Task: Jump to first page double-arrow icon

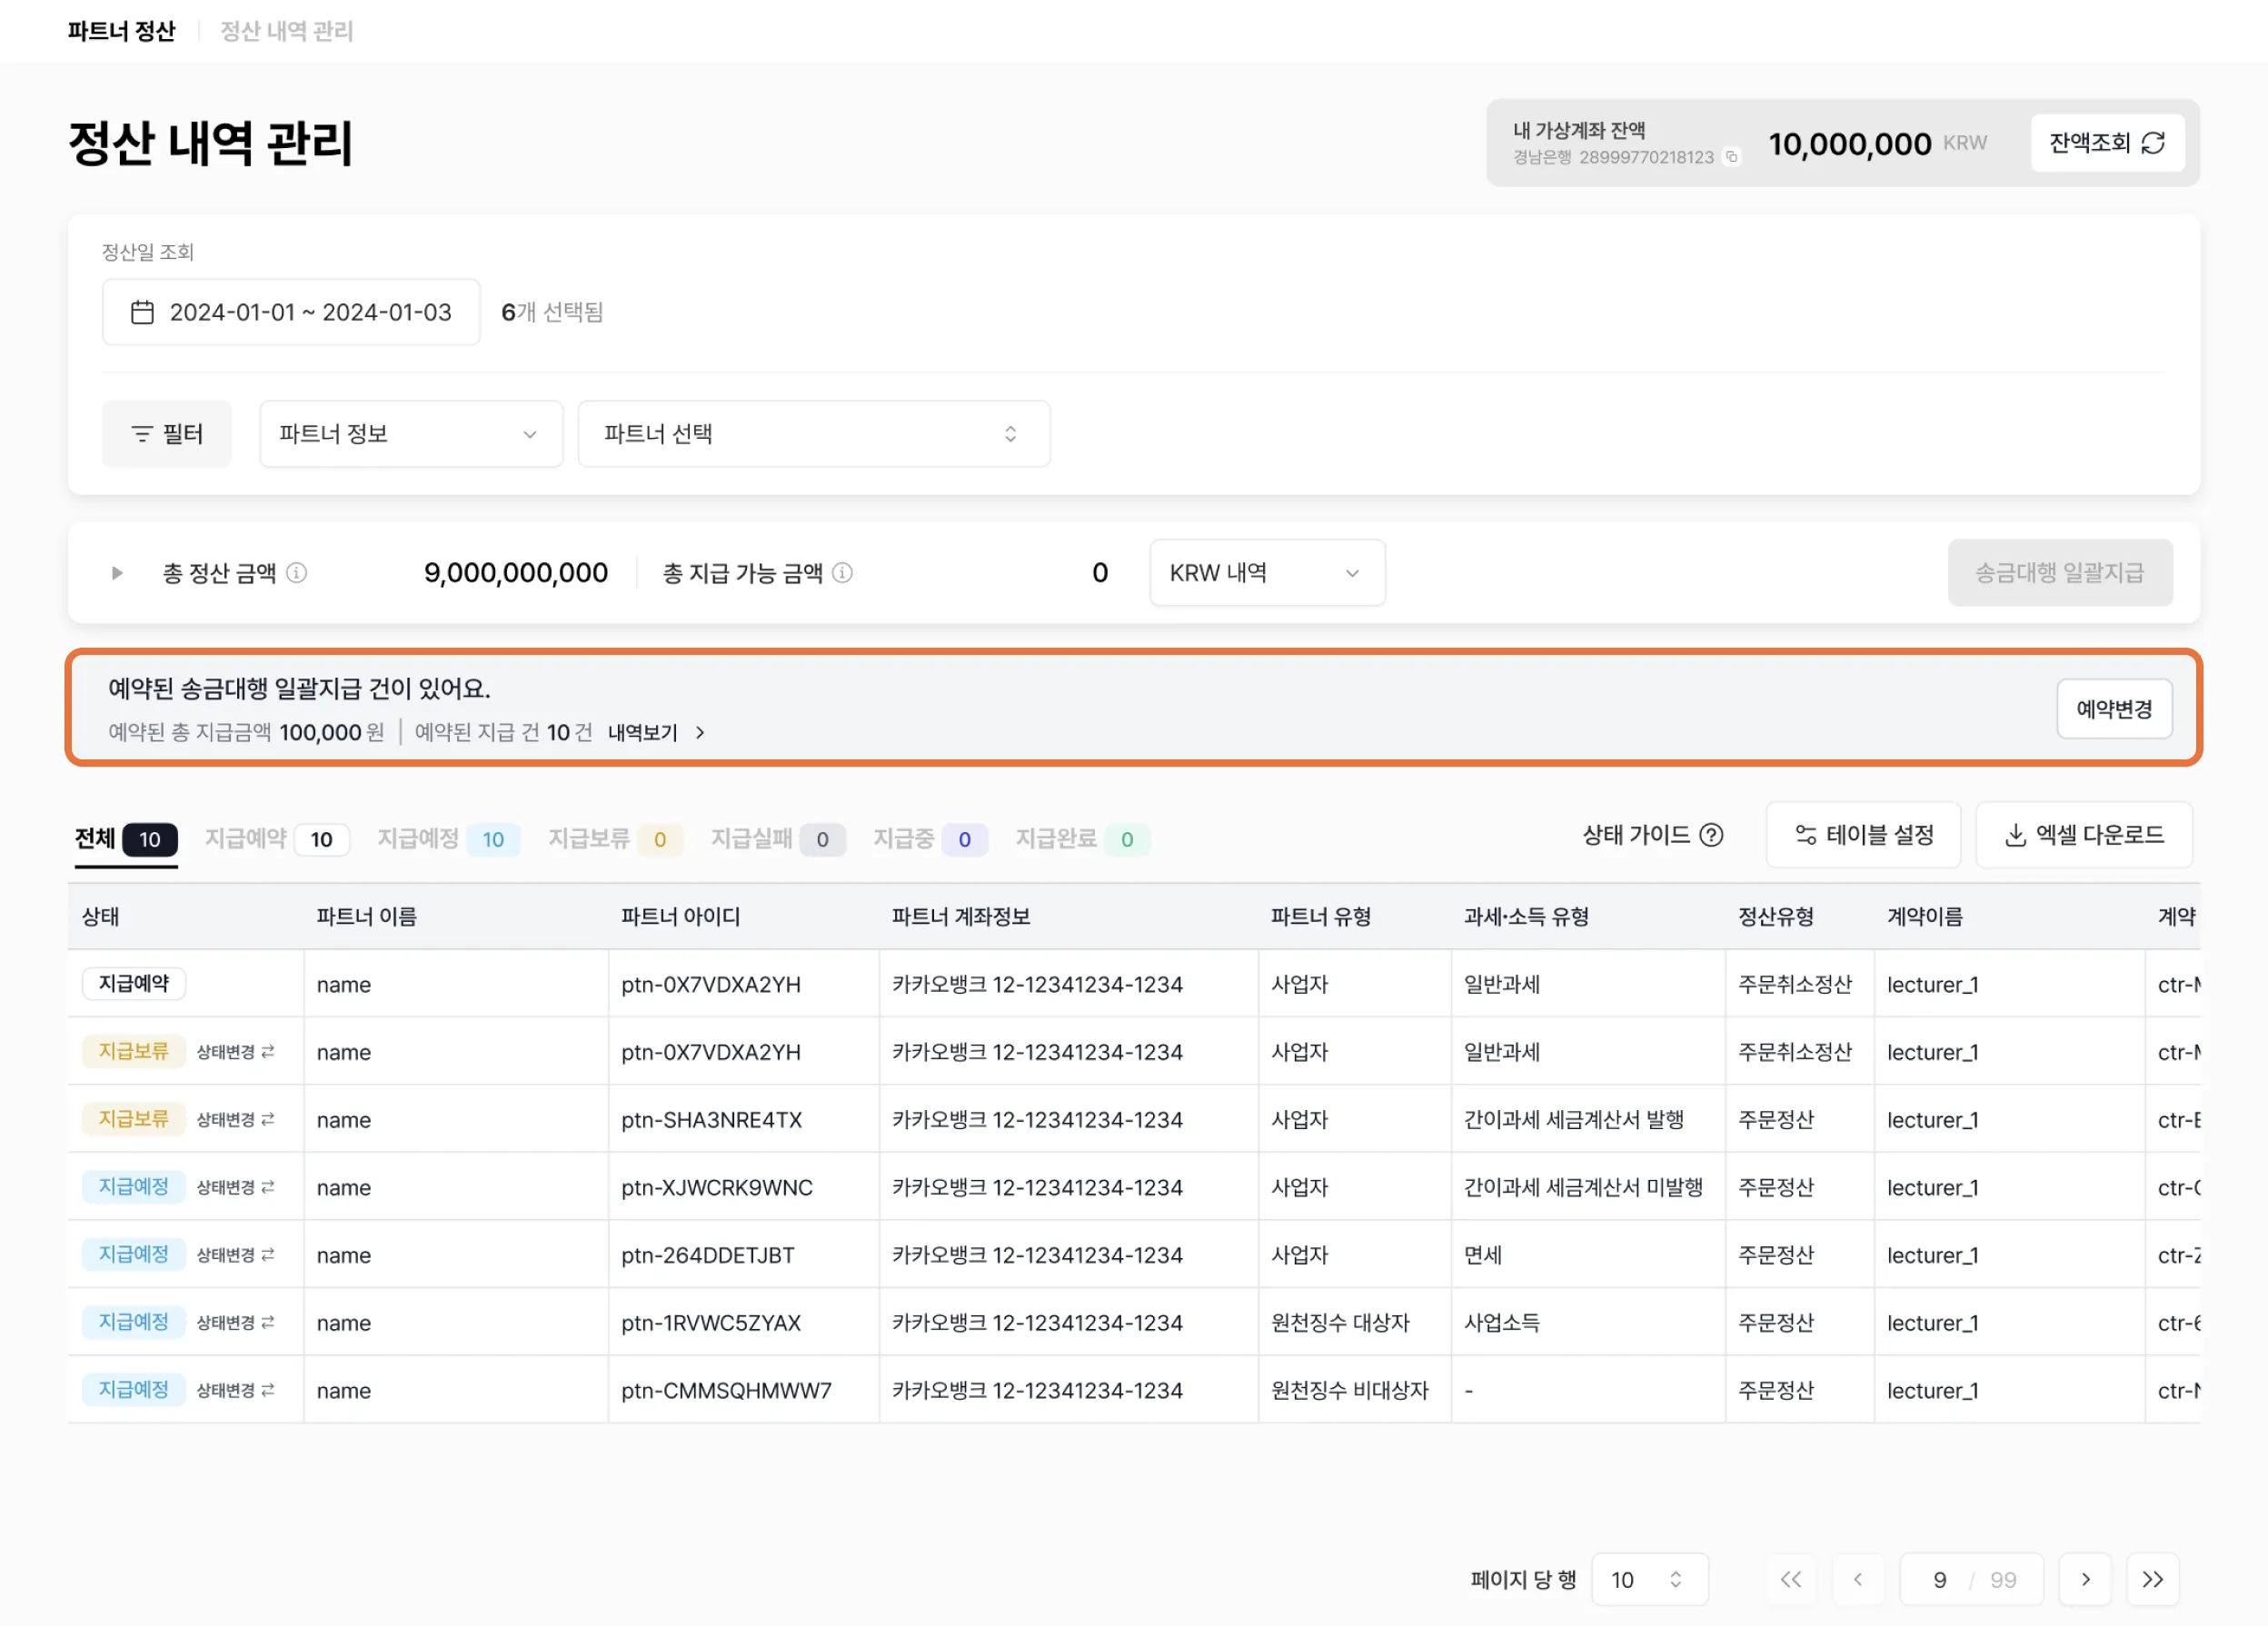Action: 1791,1579
